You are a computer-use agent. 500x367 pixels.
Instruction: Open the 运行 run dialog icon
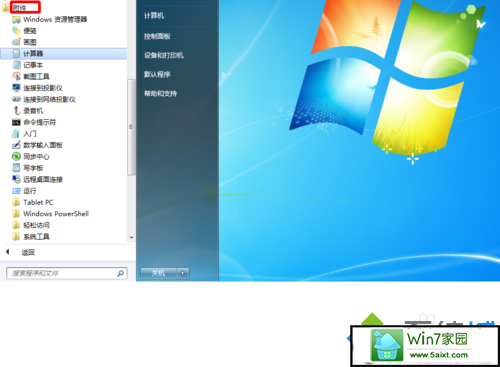pos(16,191)
